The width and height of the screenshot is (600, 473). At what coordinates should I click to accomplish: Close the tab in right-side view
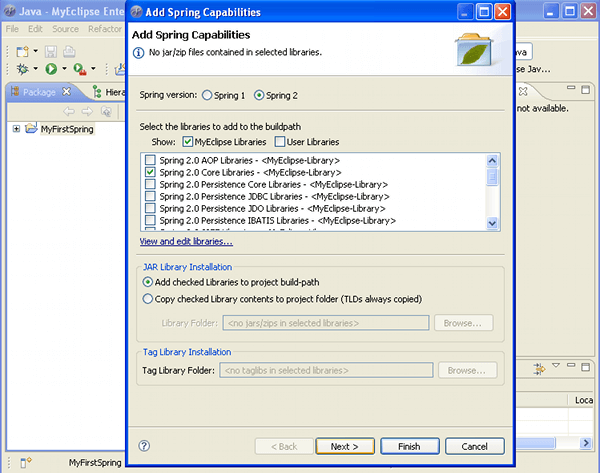coord(523,91)
